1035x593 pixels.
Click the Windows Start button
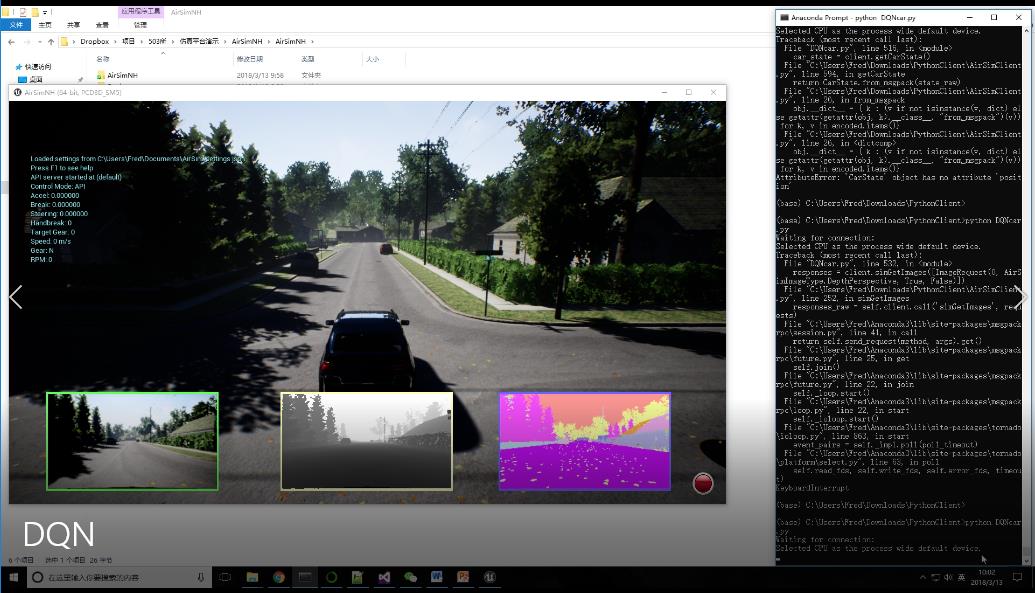[14, 577]
